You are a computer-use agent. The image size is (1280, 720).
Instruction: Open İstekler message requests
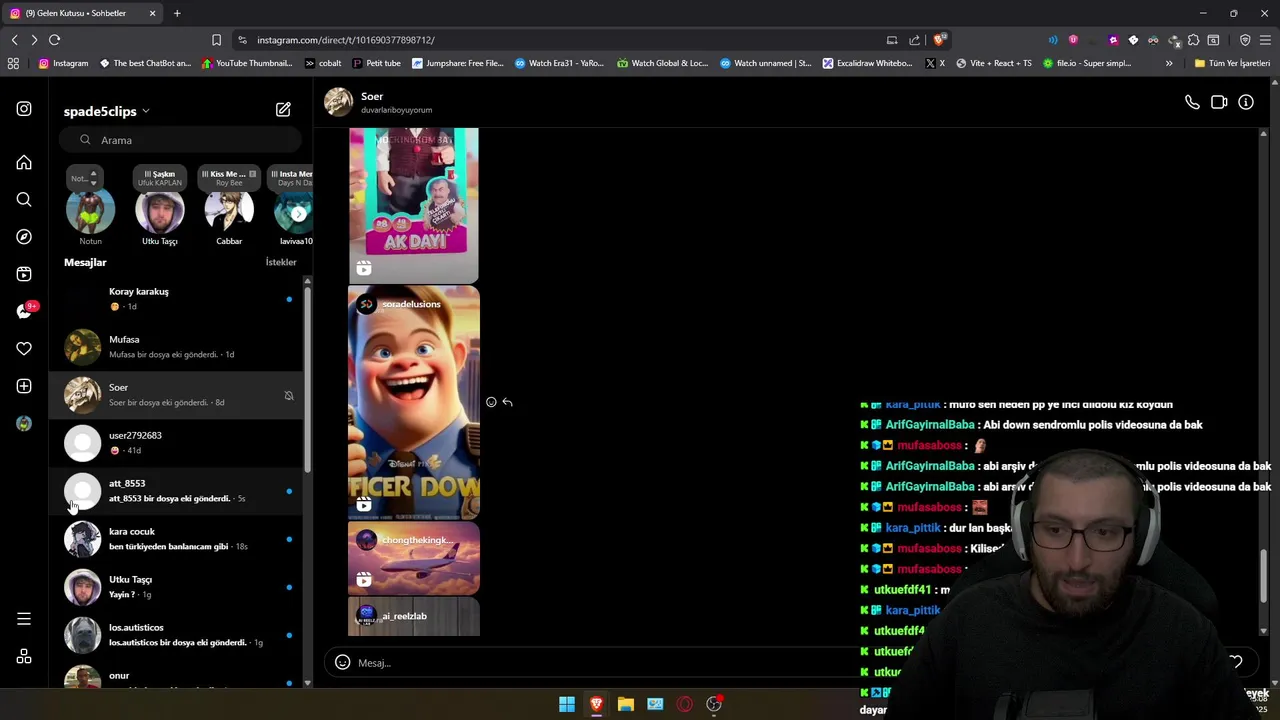[x=281, y=262]
